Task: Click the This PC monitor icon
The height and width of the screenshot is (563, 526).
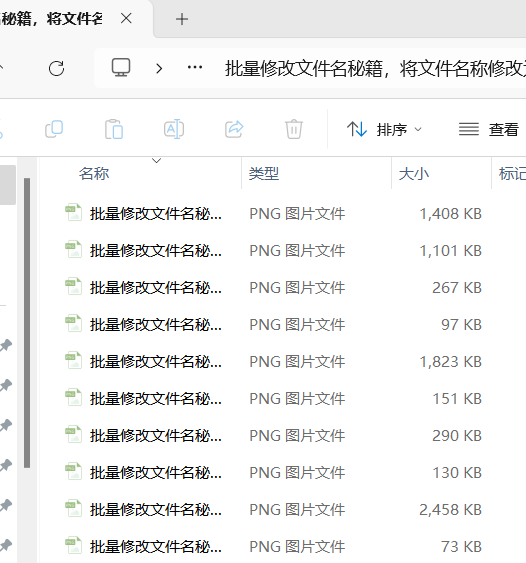Action: click(x=121, y=67)
